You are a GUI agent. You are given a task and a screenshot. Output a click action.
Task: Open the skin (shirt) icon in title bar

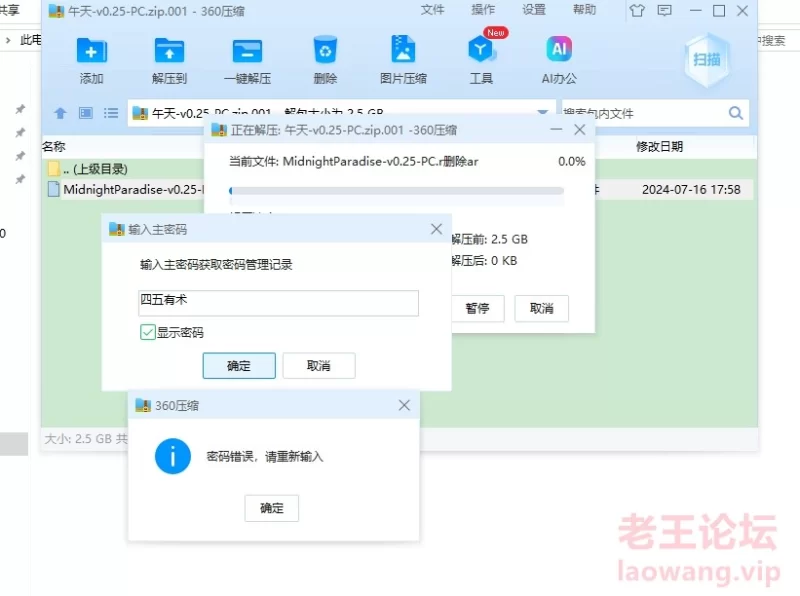637,10
